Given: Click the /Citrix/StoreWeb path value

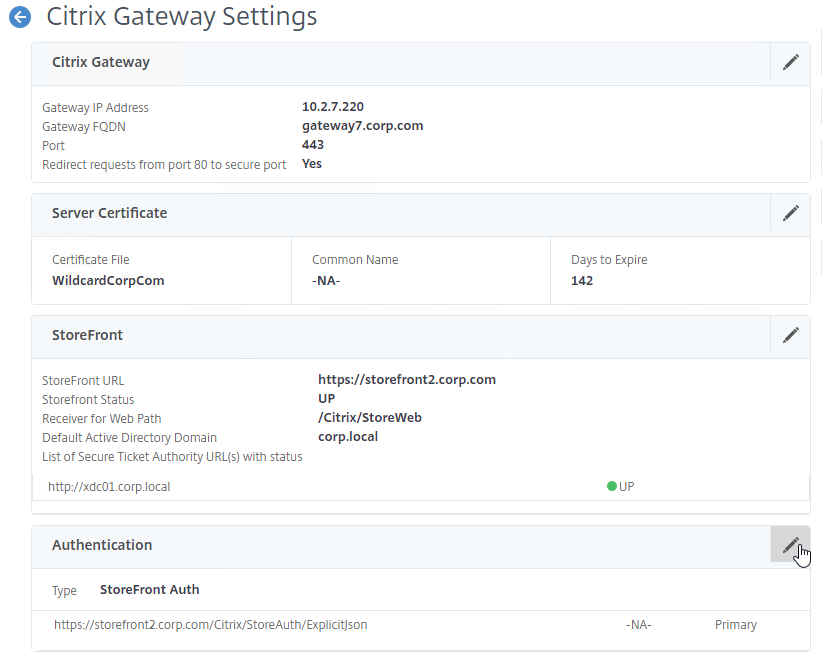Looking at the screenshot, I should pos(369,418).
